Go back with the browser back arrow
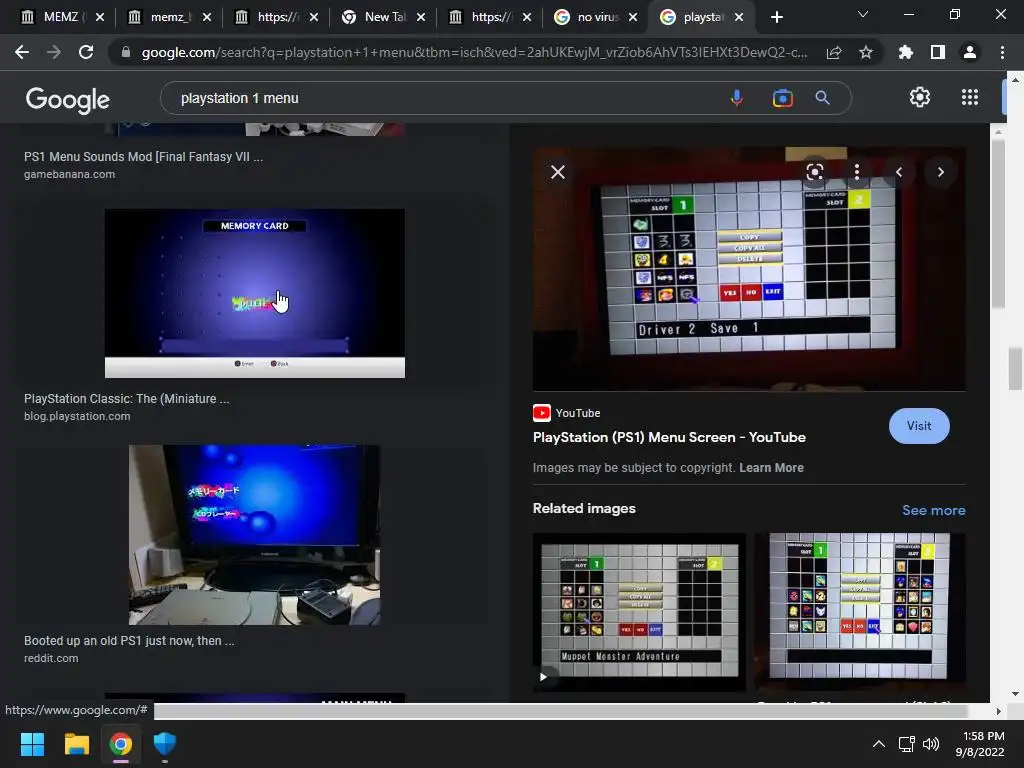This screenshot has width=1024, height=768. click(22, 52)
